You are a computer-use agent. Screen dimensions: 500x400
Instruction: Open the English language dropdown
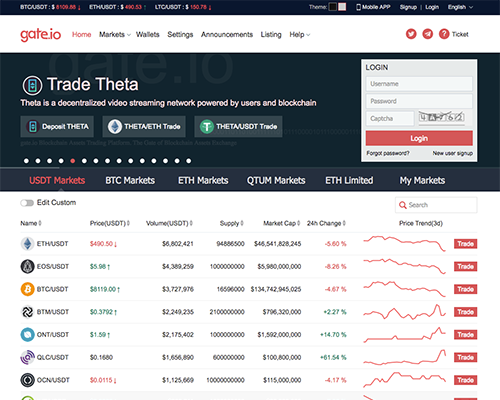click(460, 7)
